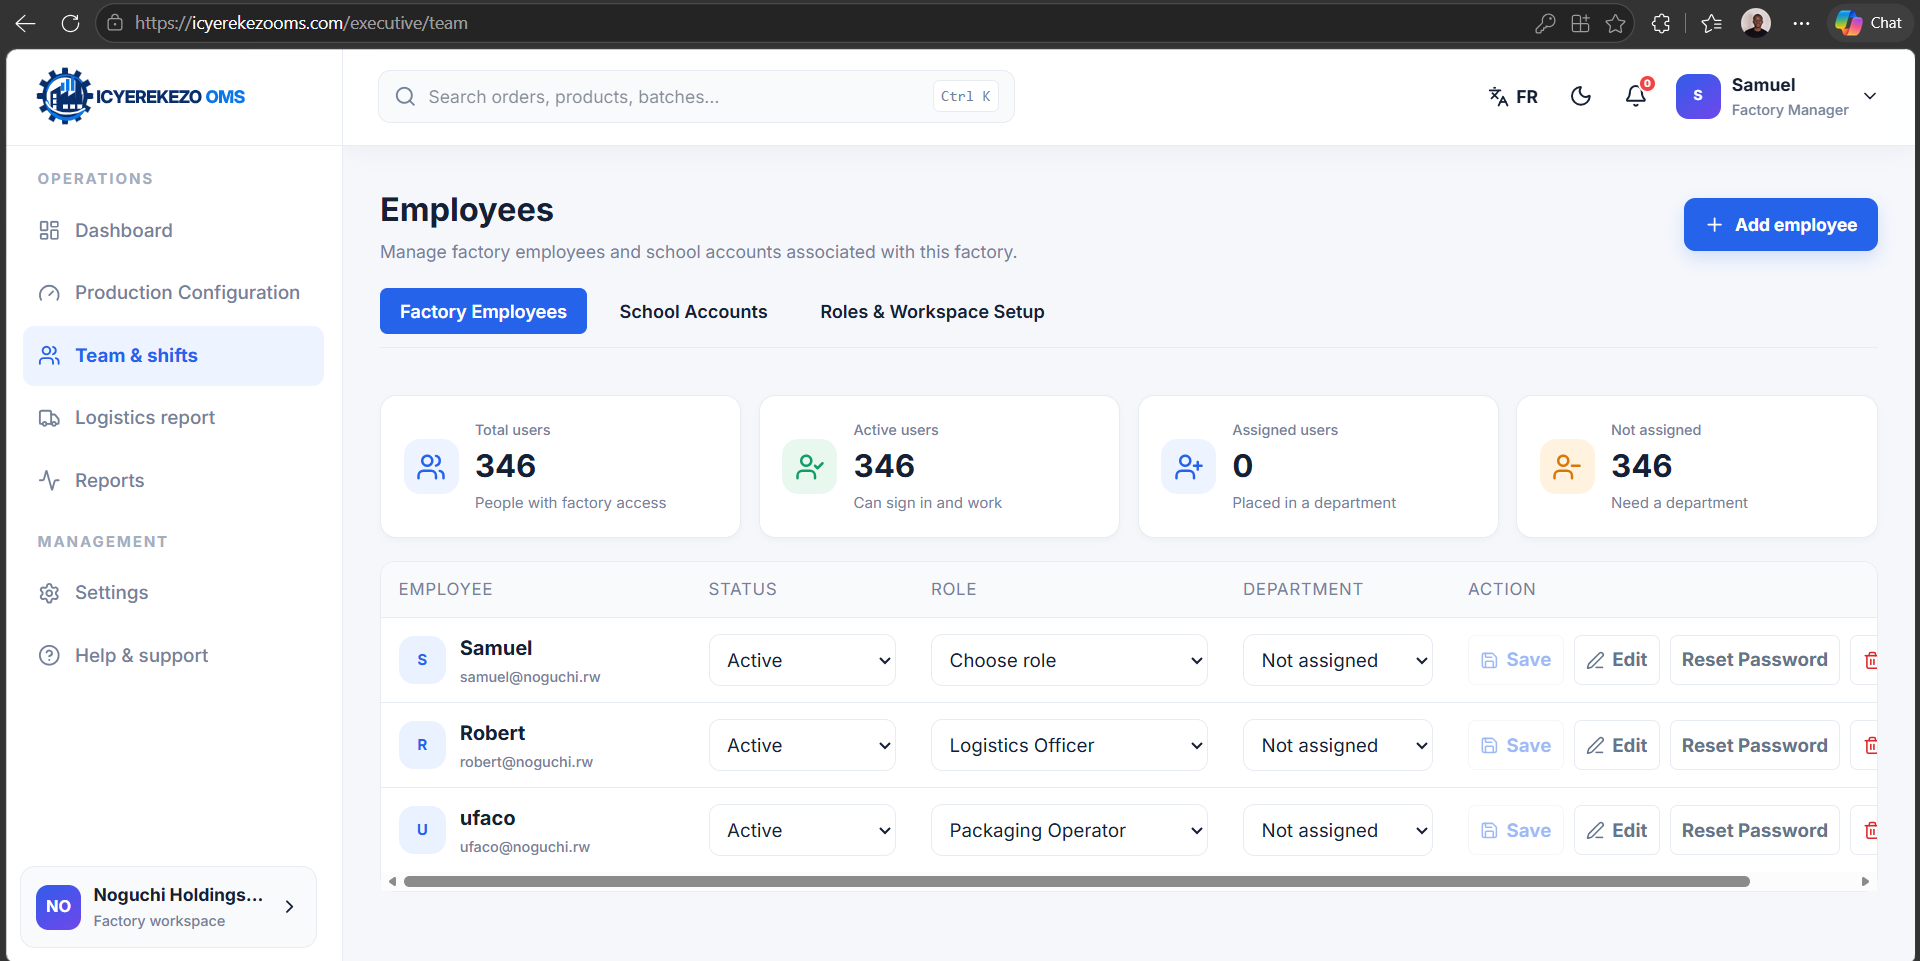Image resolution: width=1920 pixels, height=961 pixels.
Task: Open the Logistics report page
Action: 173,417
